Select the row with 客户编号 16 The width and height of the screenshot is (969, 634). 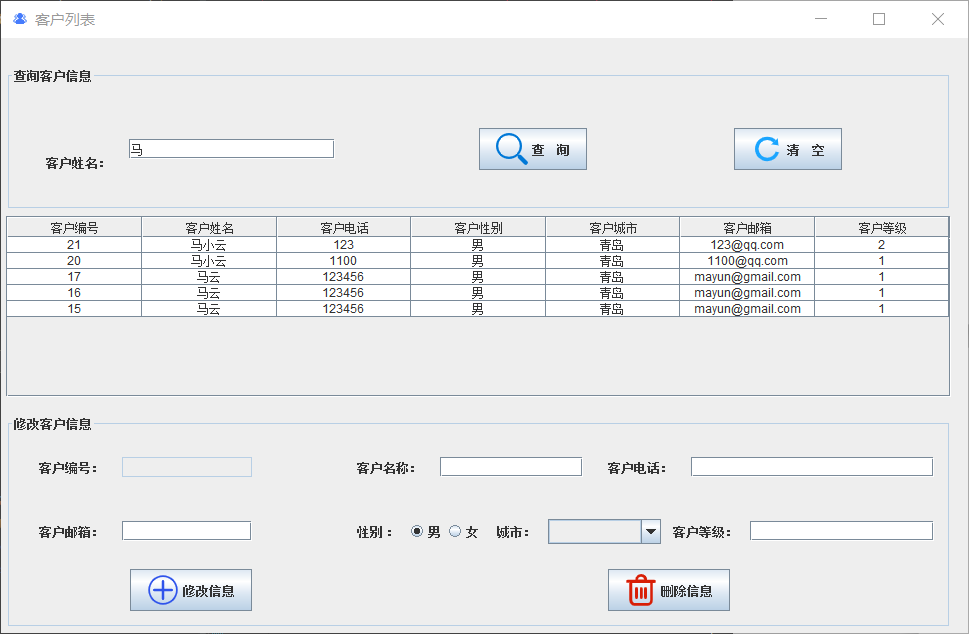(x=478, y=293)
